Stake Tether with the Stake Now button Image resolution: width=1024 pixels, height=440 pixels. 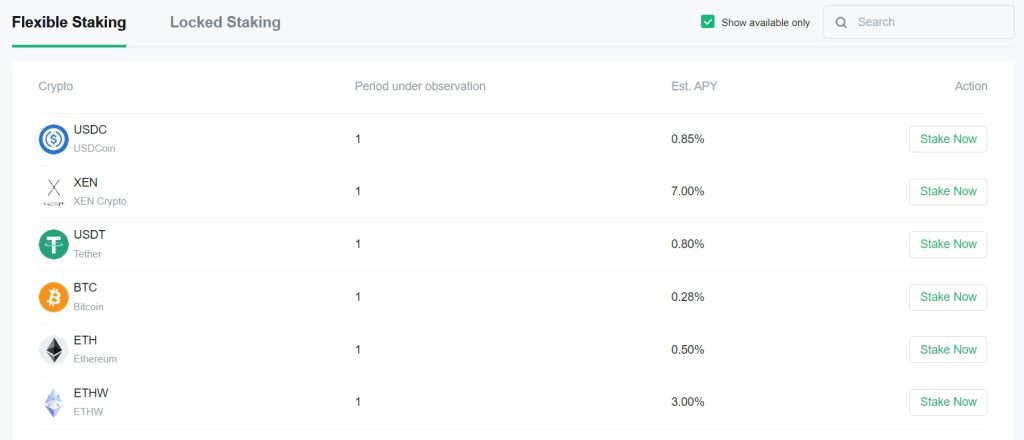pyautogui.click(x=947, y=244)
